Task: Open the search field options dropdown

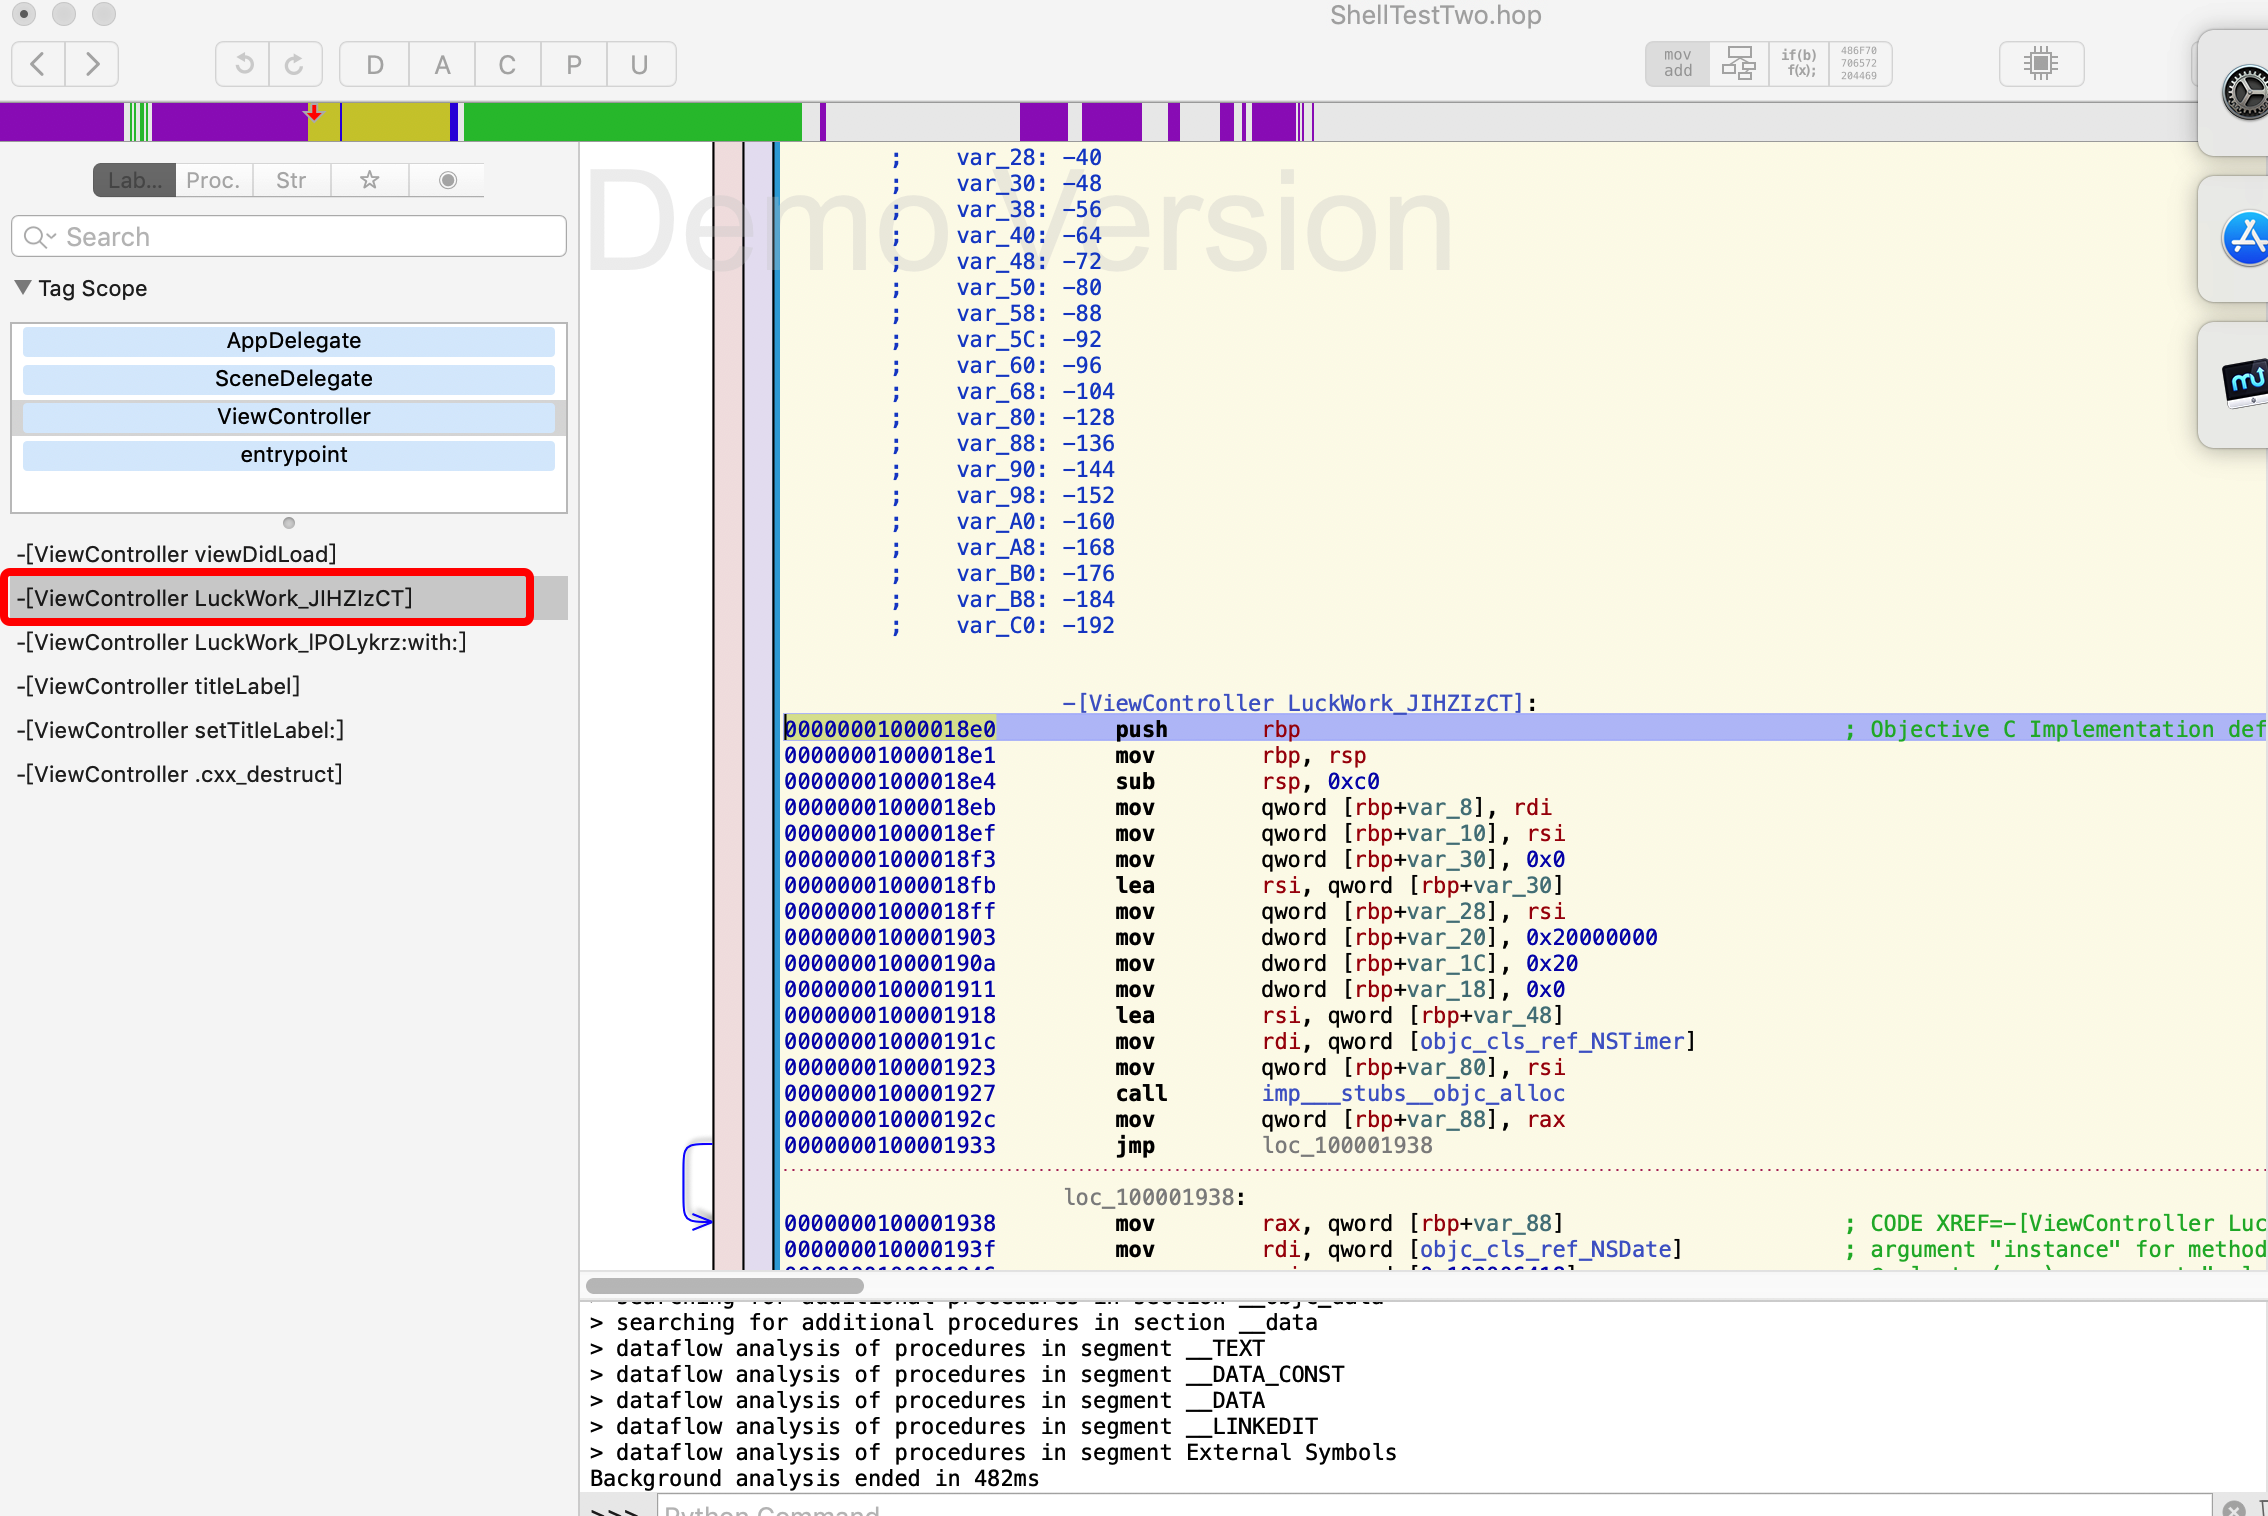Action: click(x=40, y=237)
